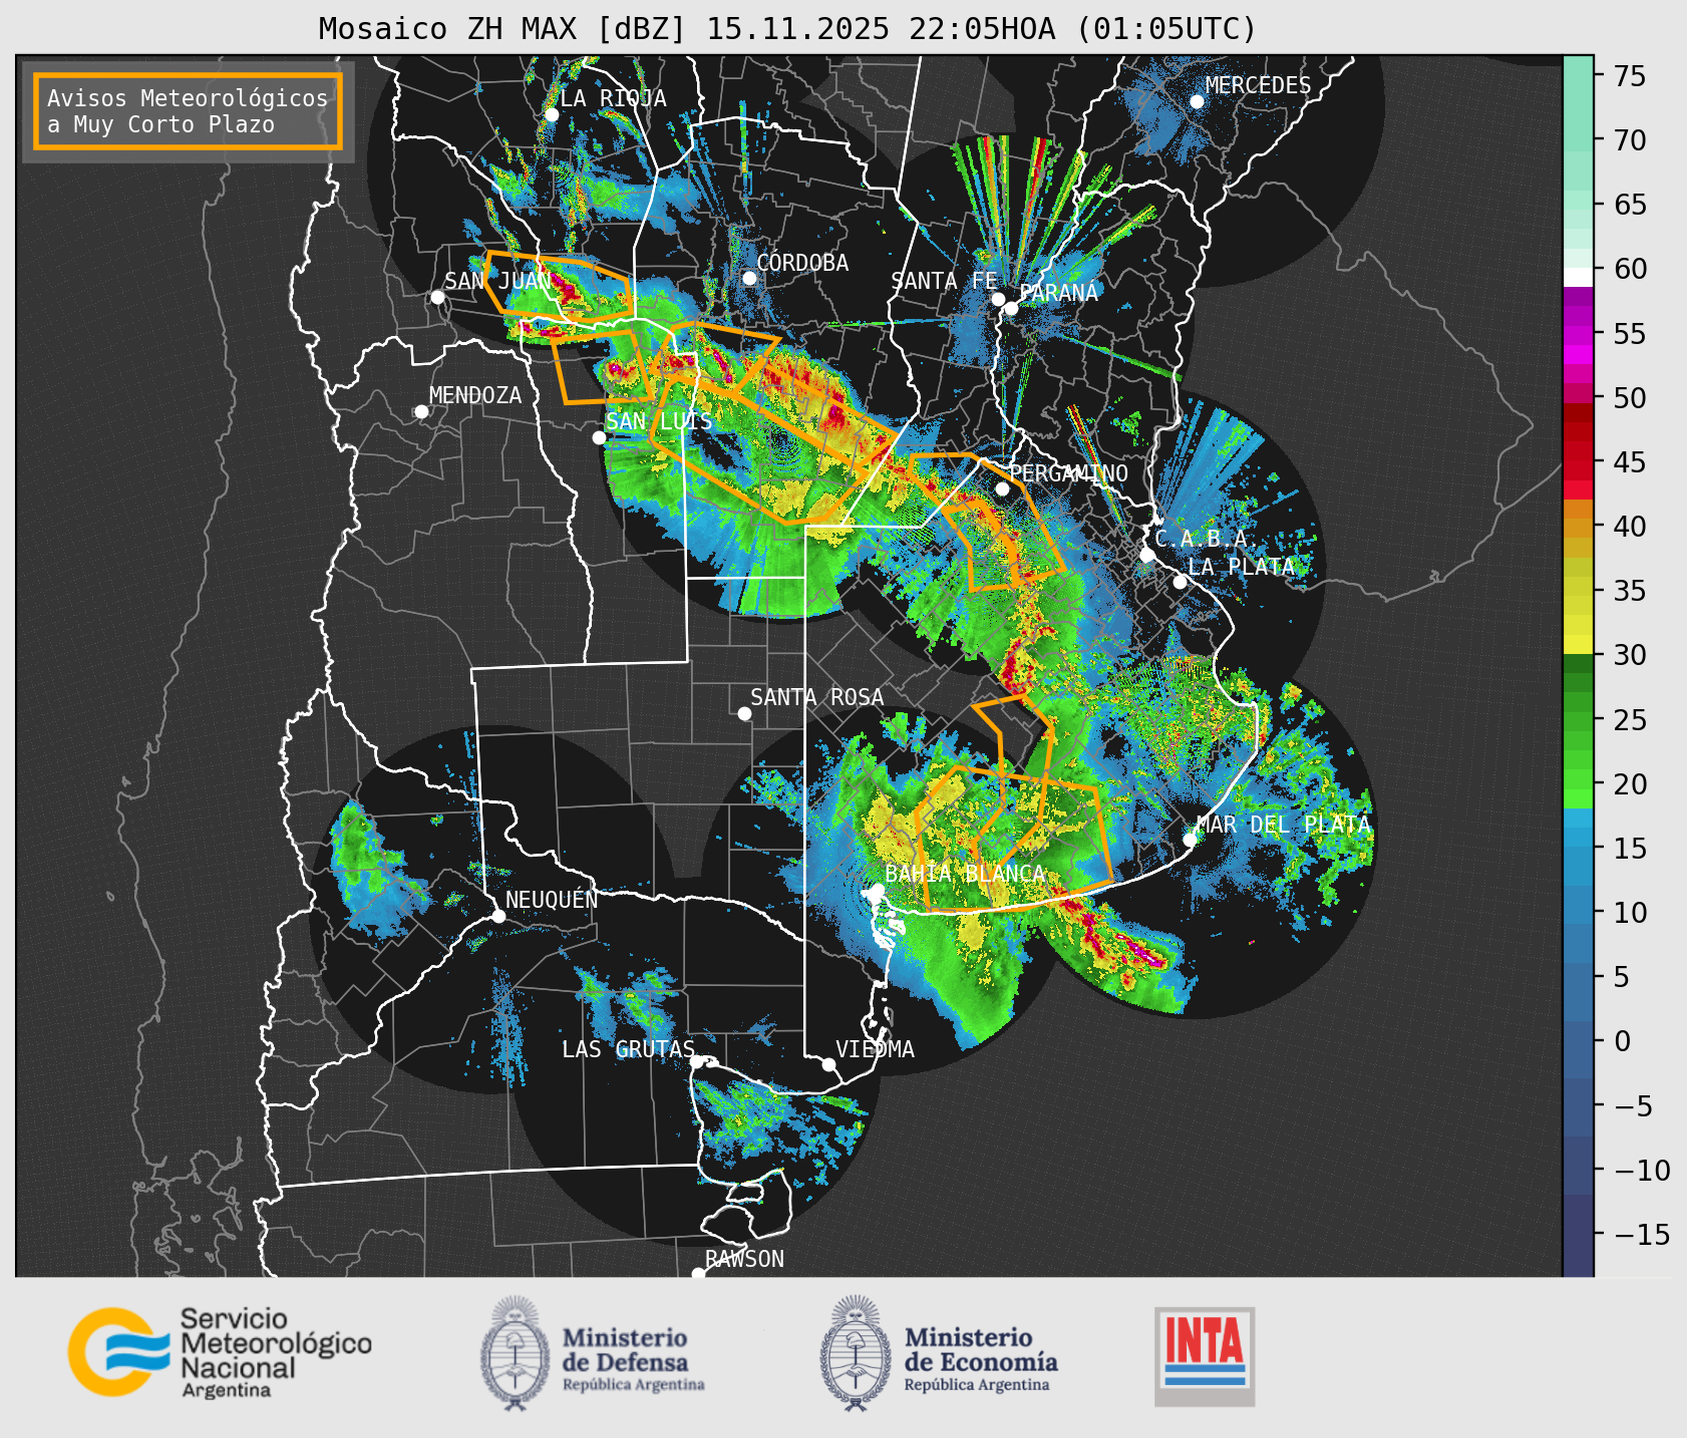Click the MAR DEL PLATA city marker dot

click(1190, 839)
